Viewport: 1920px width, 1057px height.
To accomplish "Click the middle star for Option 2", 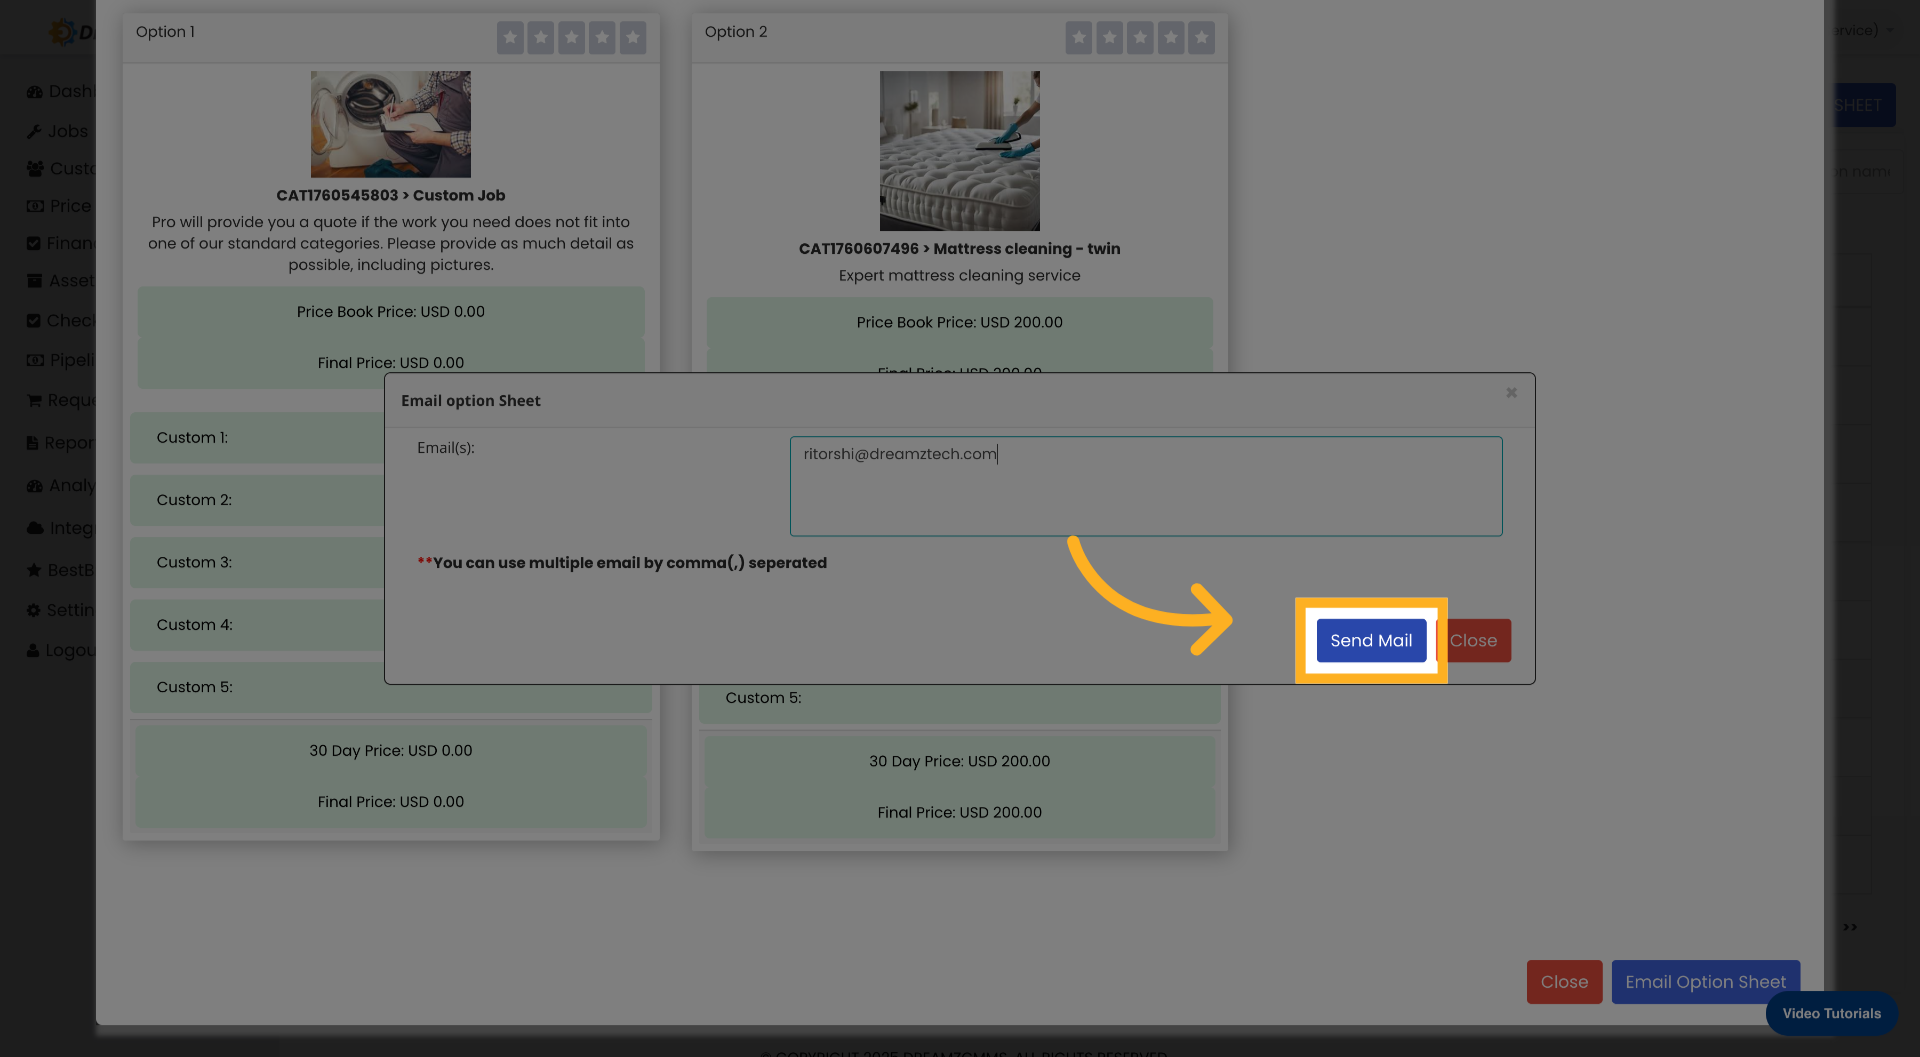I will (1140, 38).
